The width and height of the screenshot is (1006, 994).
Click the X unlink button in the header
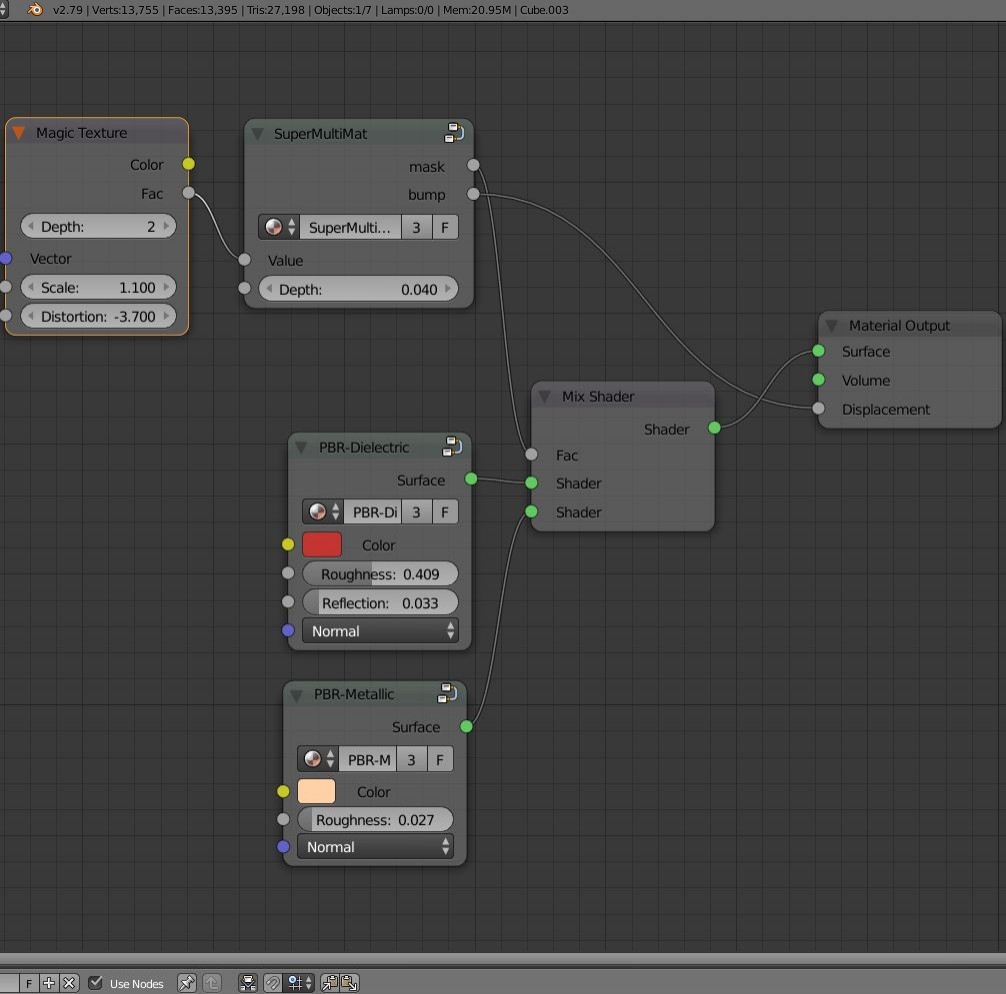(68, 983)
